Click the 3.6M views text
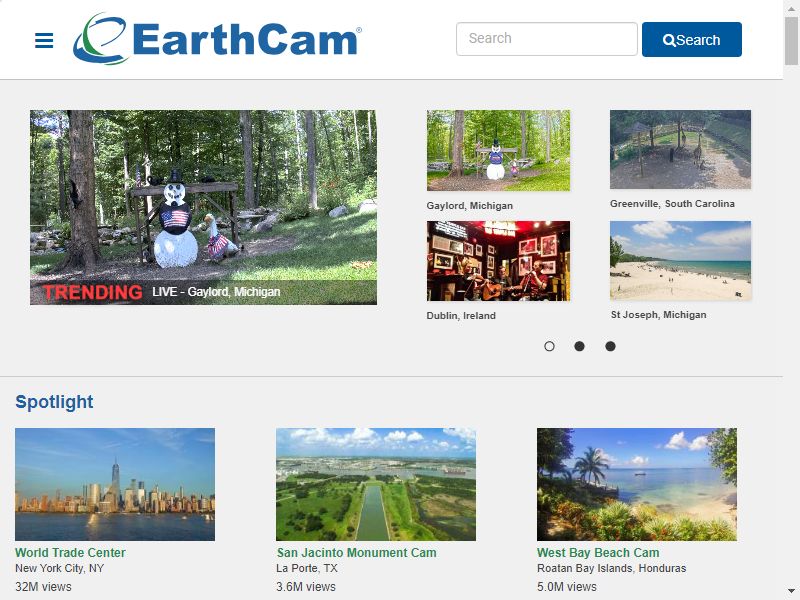 [306, 587]
